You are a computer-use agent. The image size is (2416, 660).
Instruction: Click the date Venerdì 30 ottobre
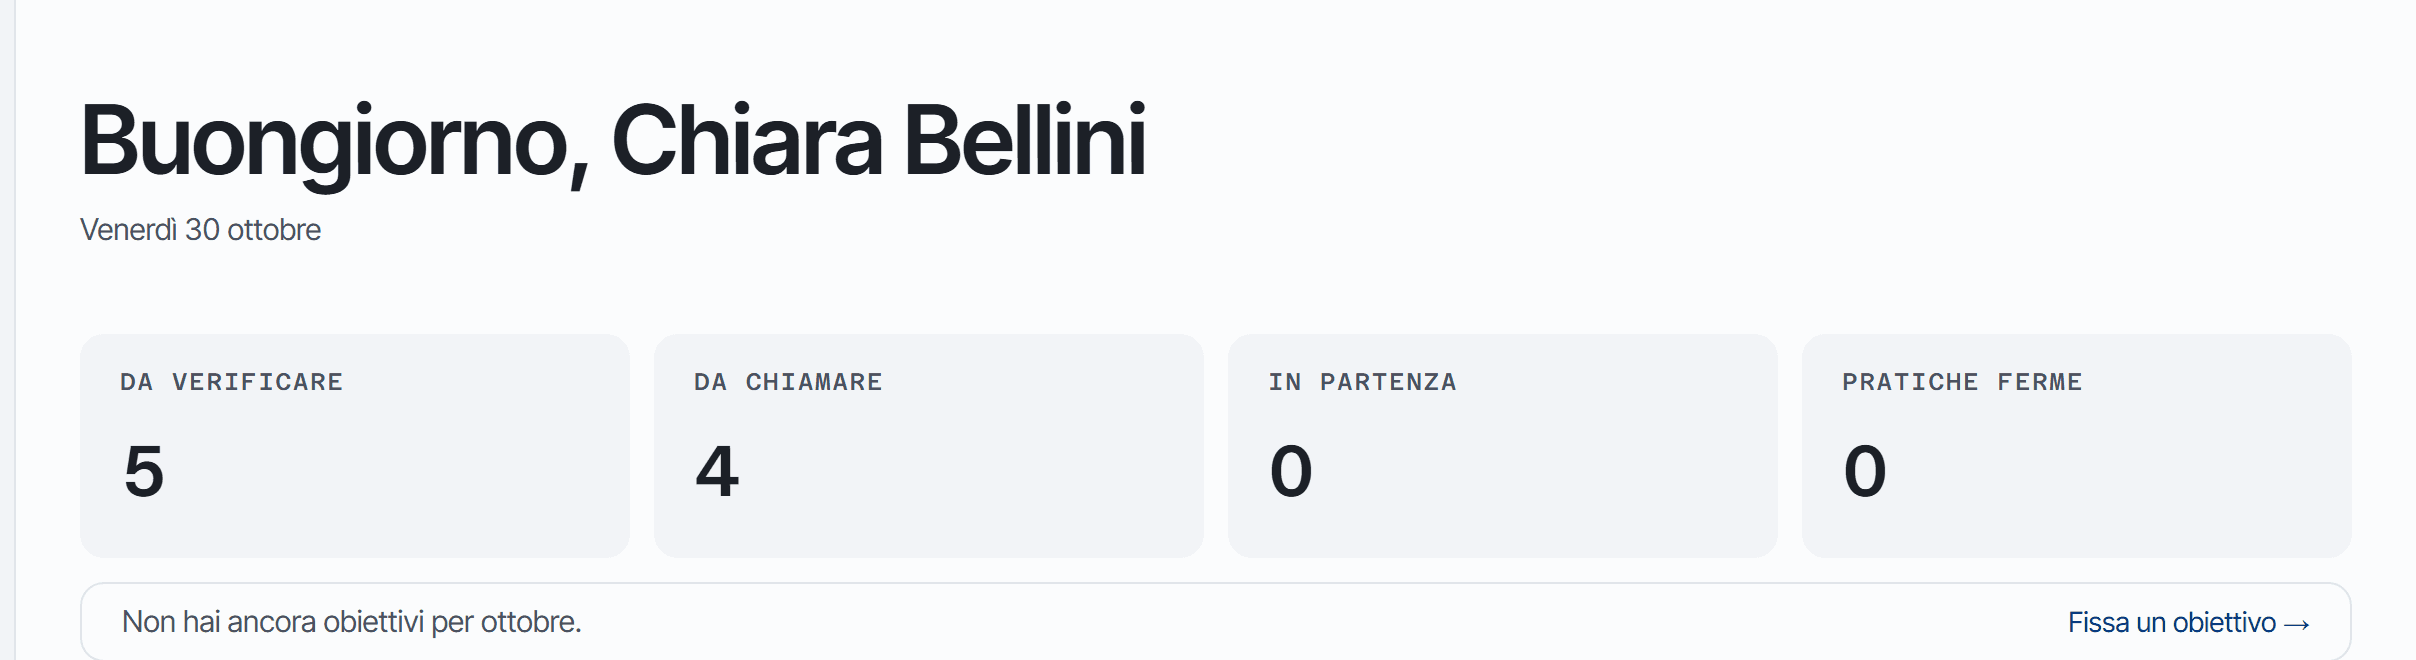tap(200, 230)
